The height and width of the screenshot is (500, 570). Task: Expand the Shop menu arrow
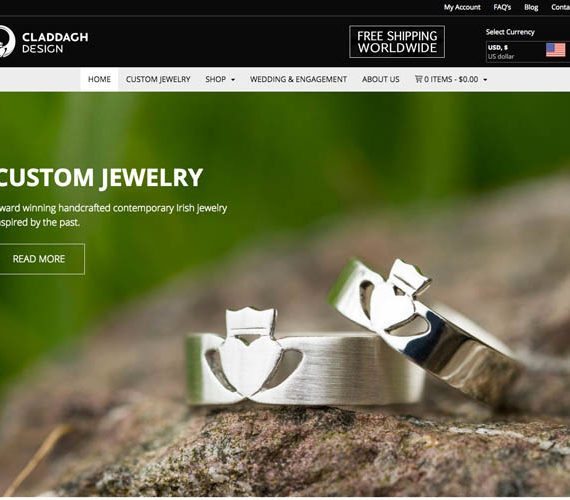pyautogui.click(x=233, y=80)
